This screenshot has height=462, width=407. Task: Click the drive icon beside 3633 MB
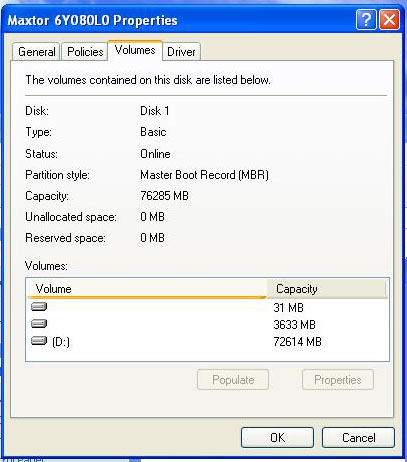[39, 323]
